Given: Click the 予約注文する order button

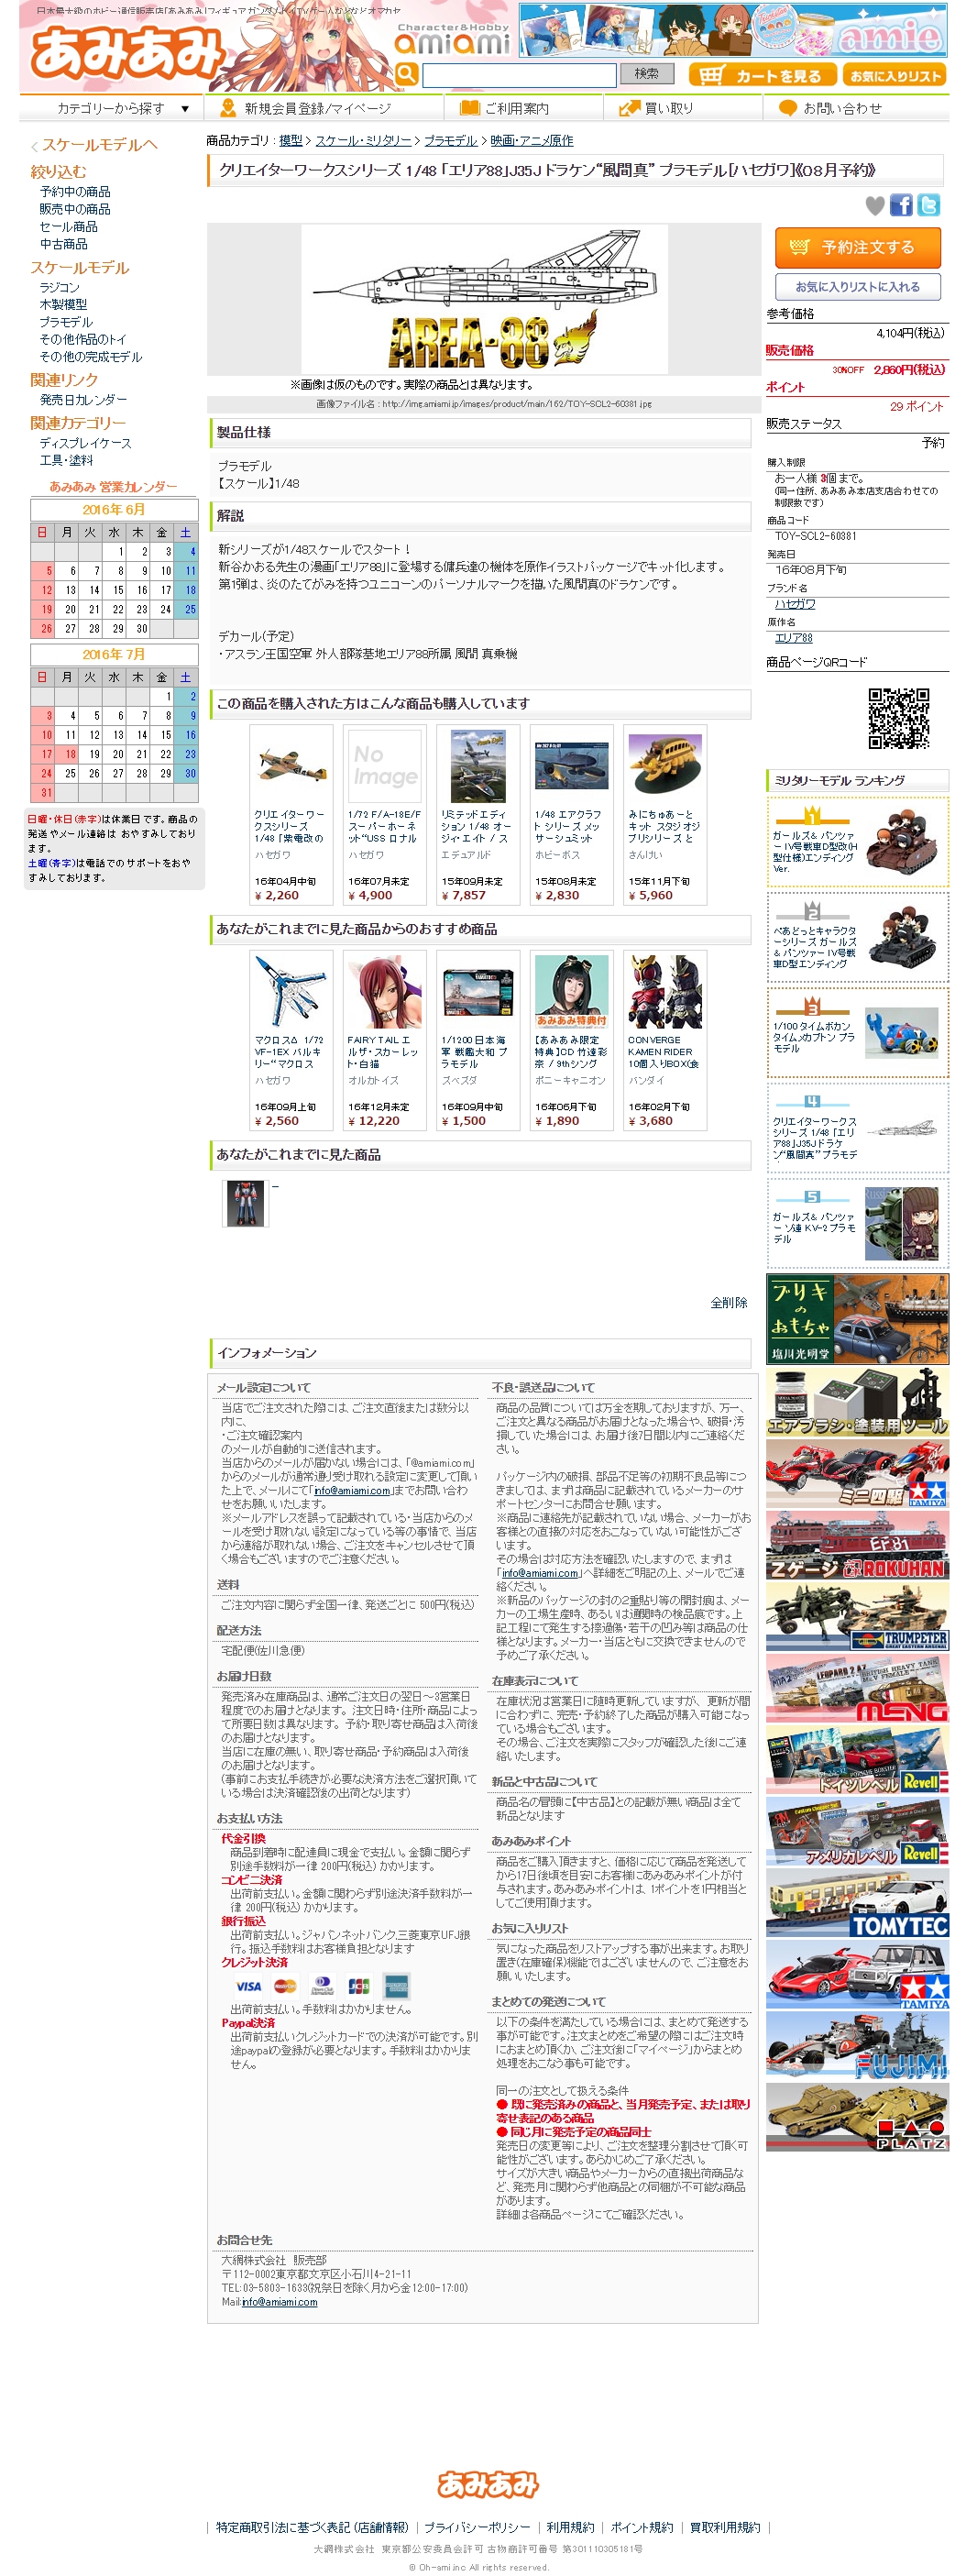Looking at the screenshot, I should pyautogui.click(x=857, y=247).
